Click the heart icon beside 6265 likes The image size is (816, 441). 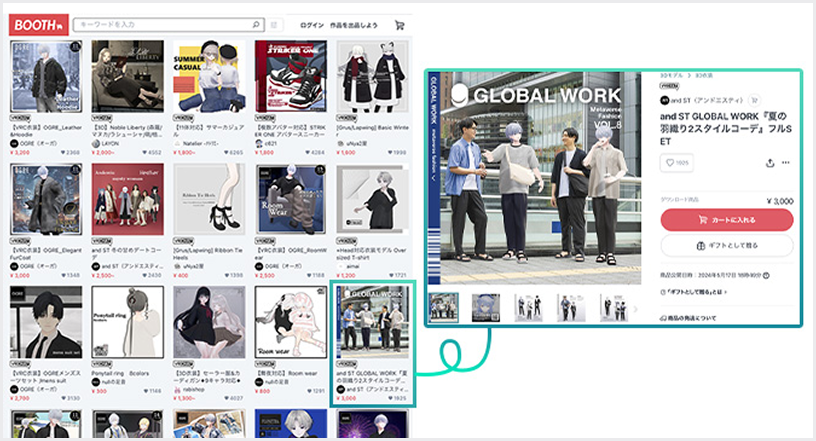click(x=226, y=153)
